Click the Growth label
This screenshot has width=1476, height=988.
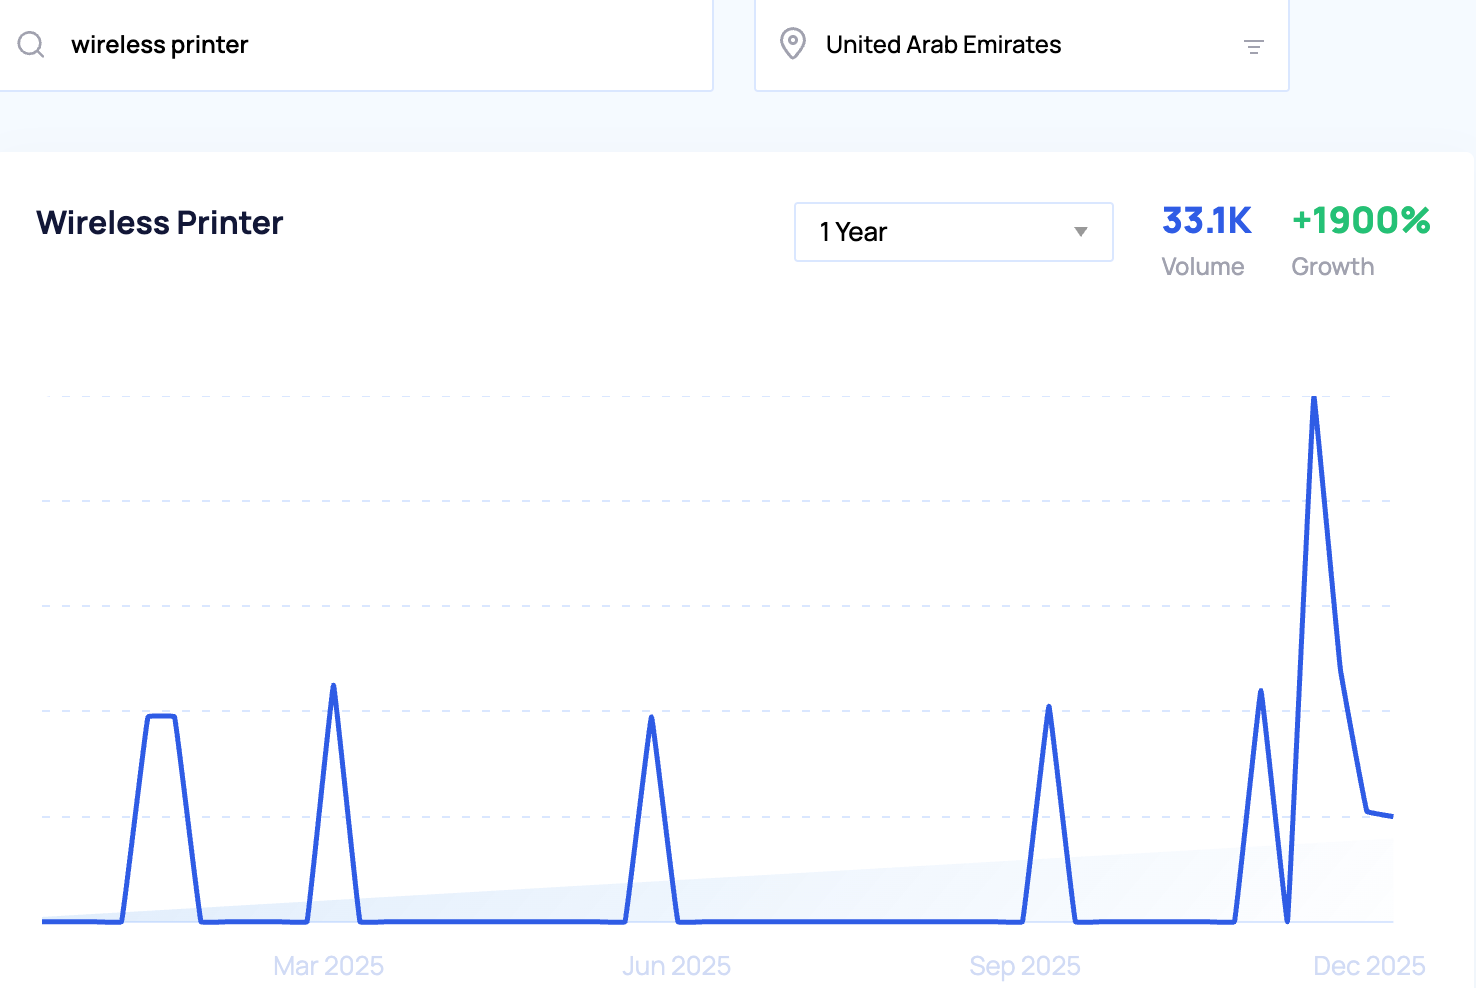(1332, 267)
